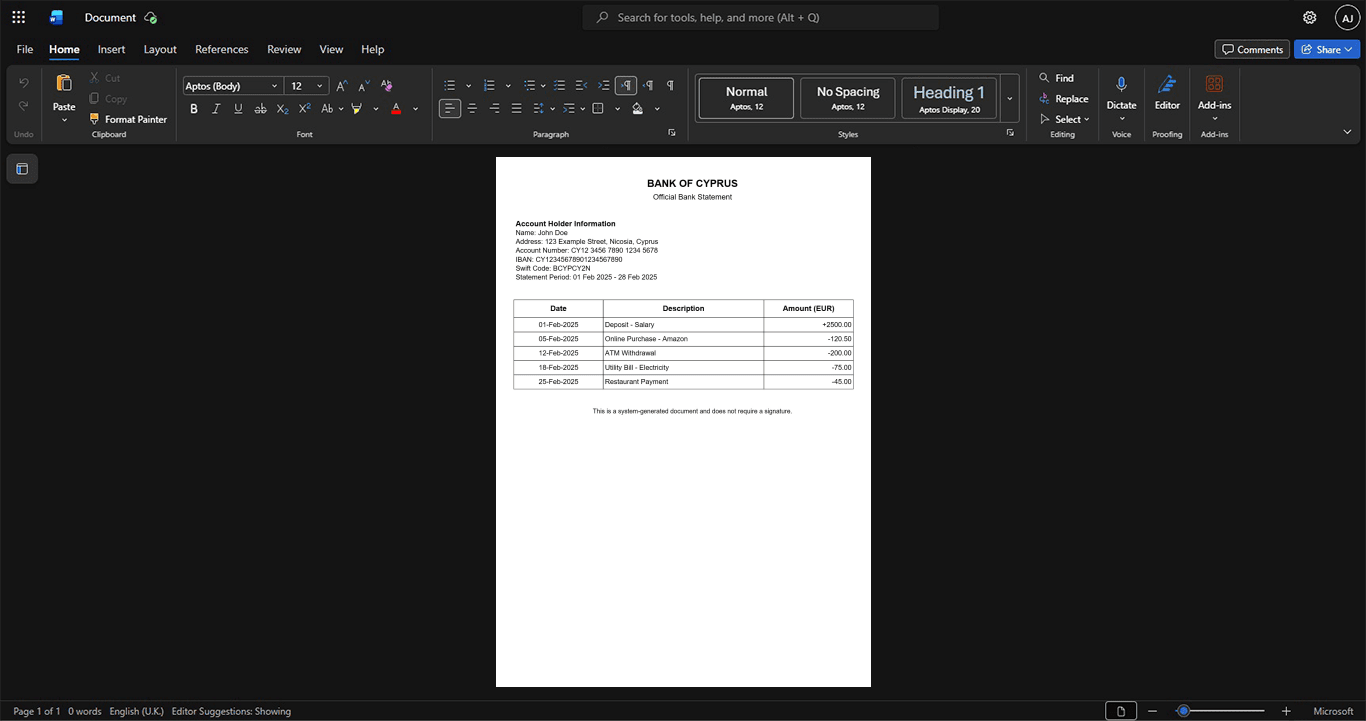Open the navigation pane icon at left

click(x=22, y=169)
